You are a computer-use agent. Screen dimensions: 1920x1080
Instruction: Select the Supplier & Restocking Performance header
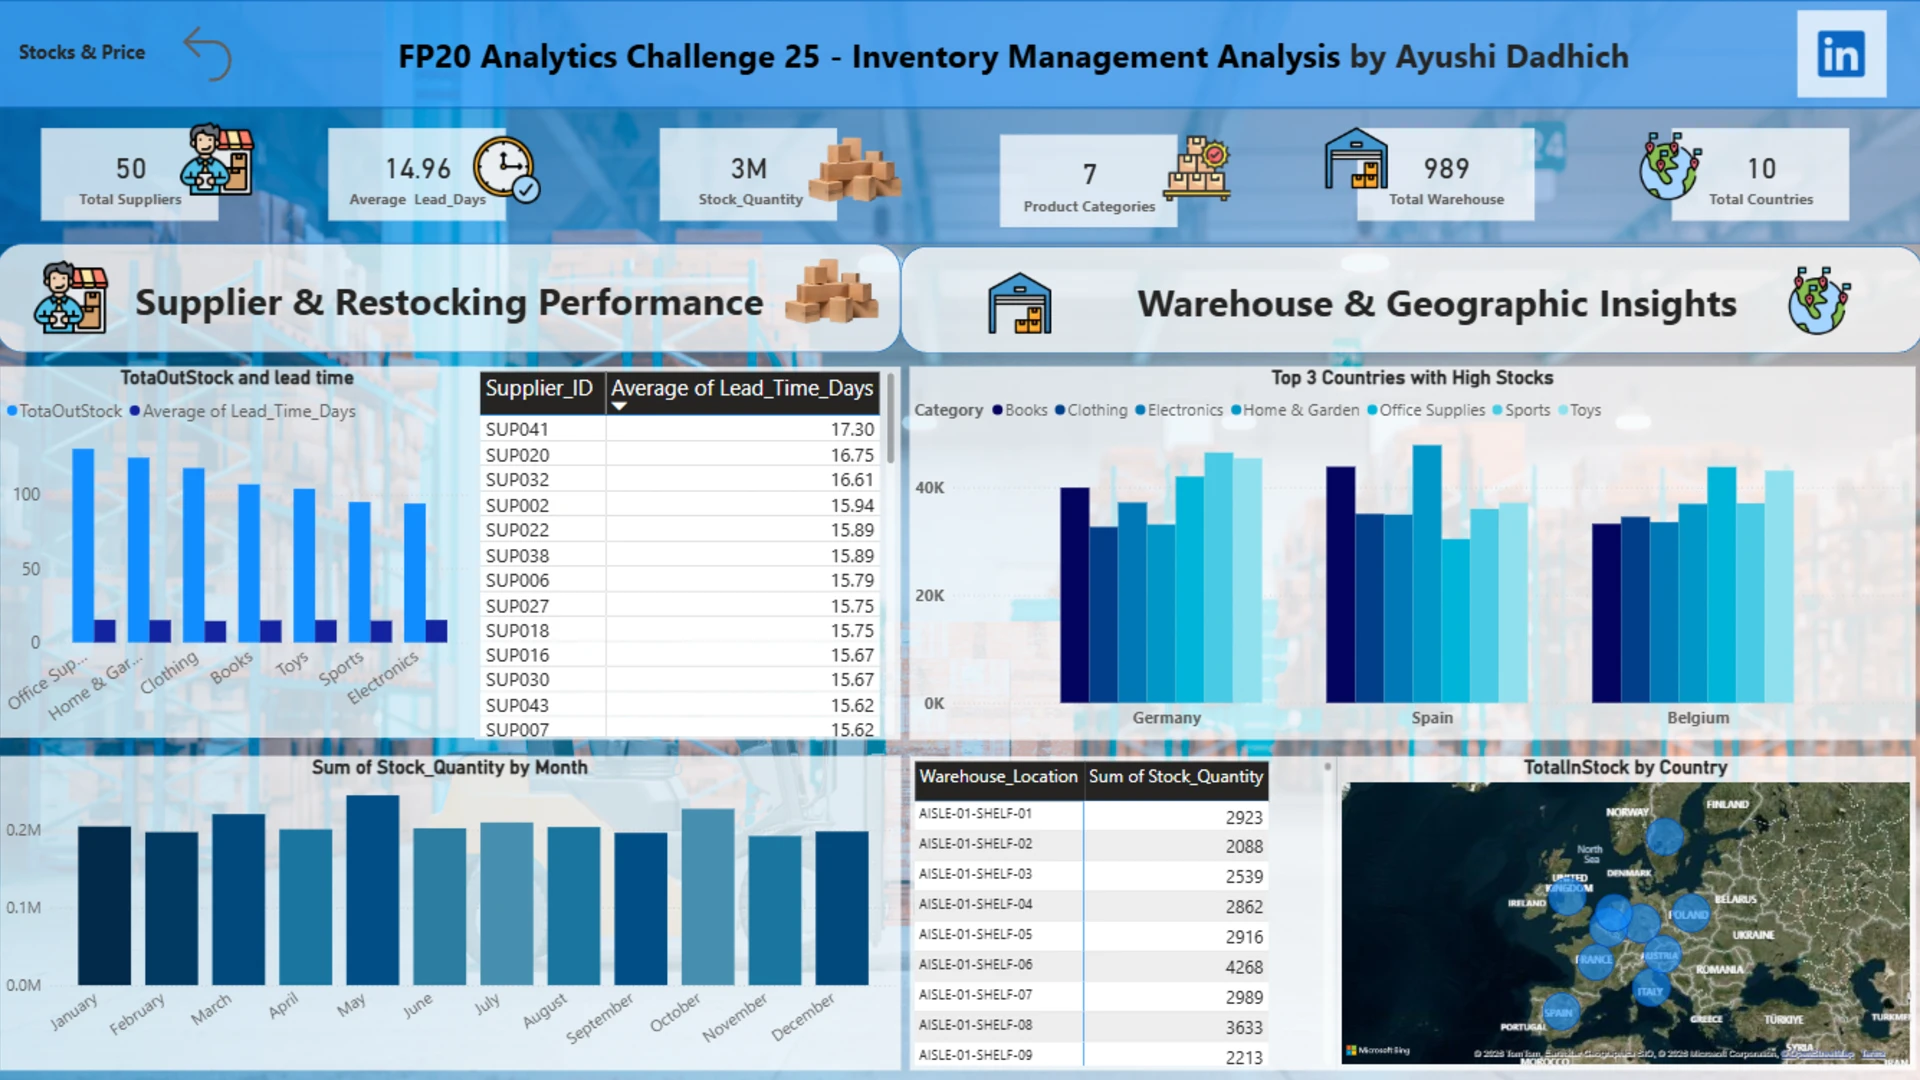click(449, 303)
